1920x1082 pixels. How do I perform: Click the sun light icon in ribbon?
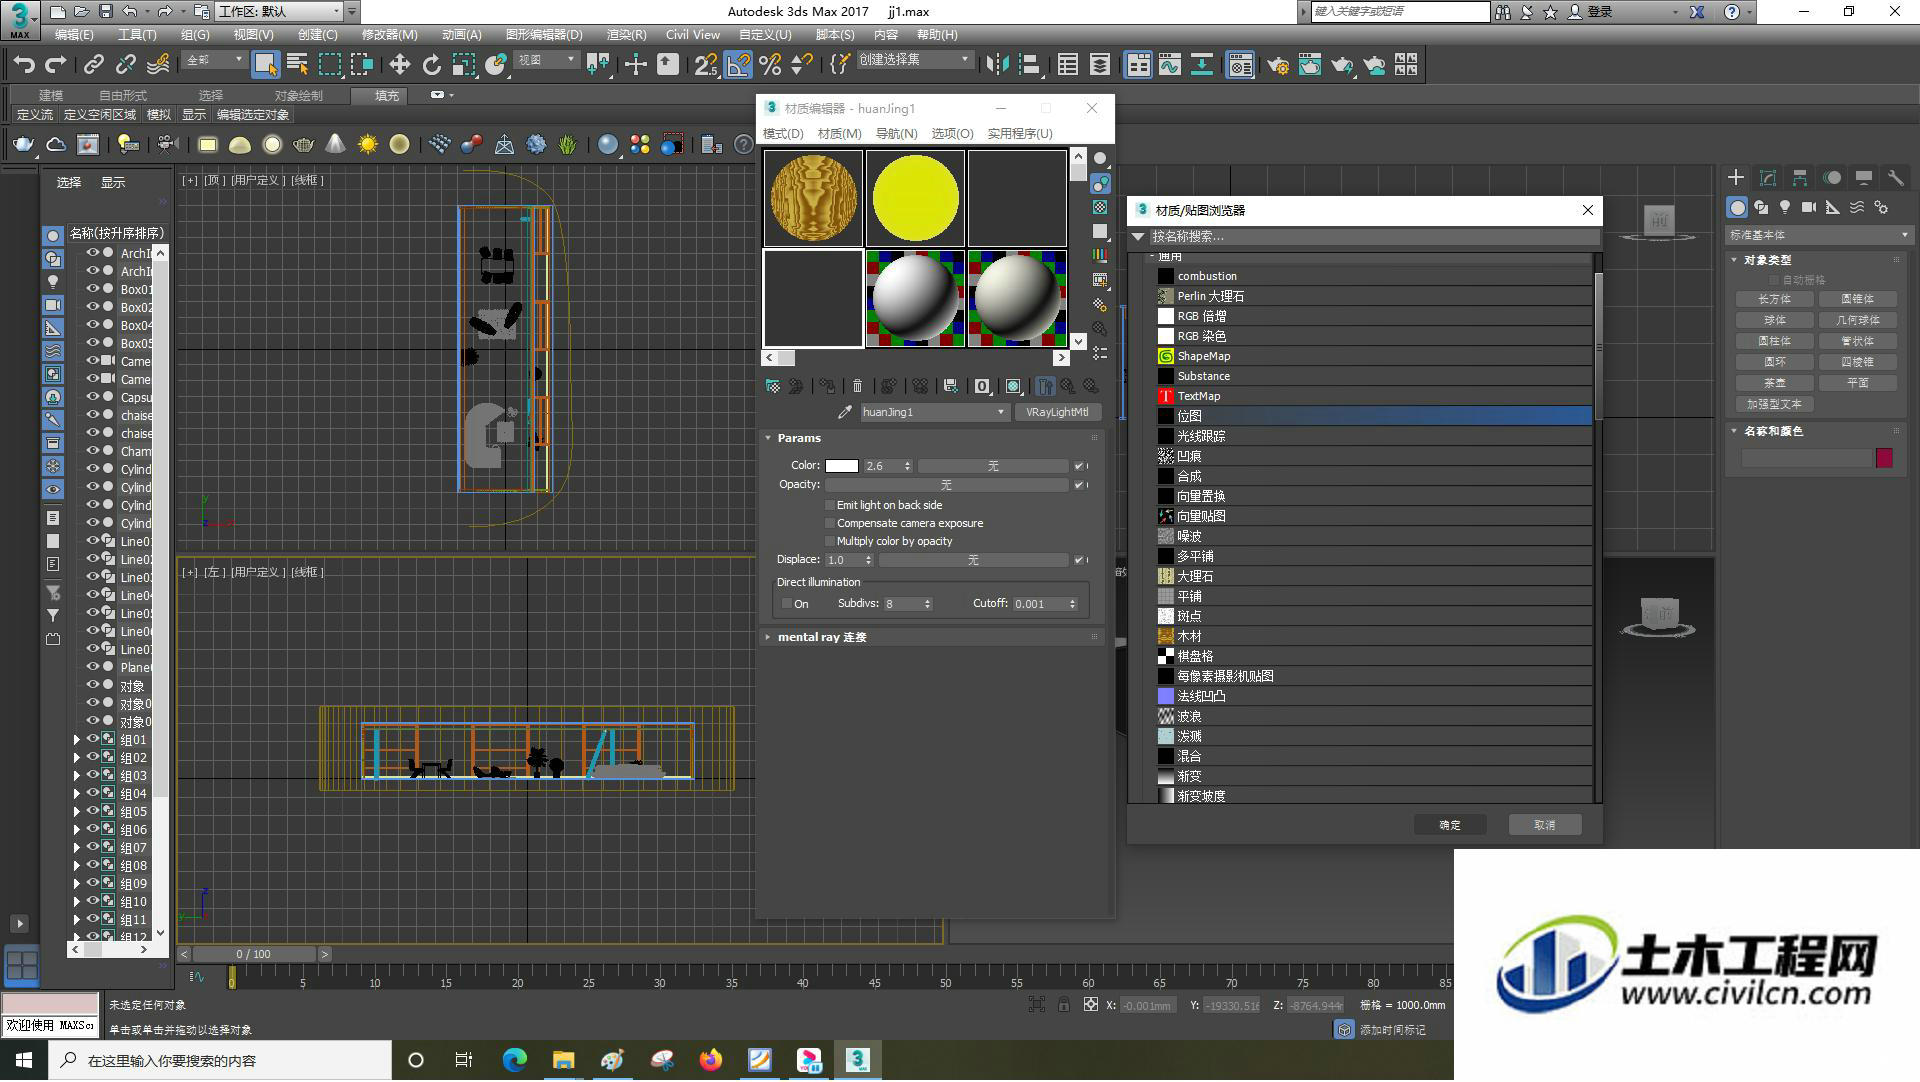tap(368, 145)
